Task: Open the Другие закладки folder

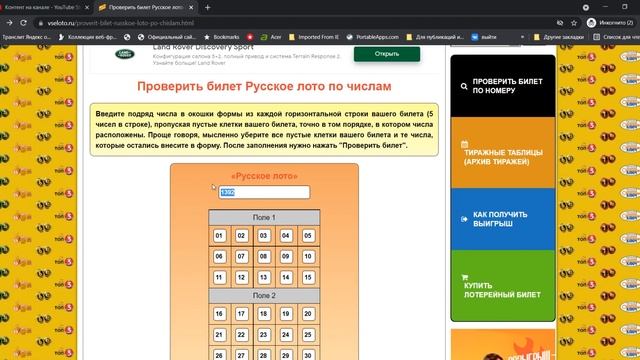Action: [x=559, y=37]
